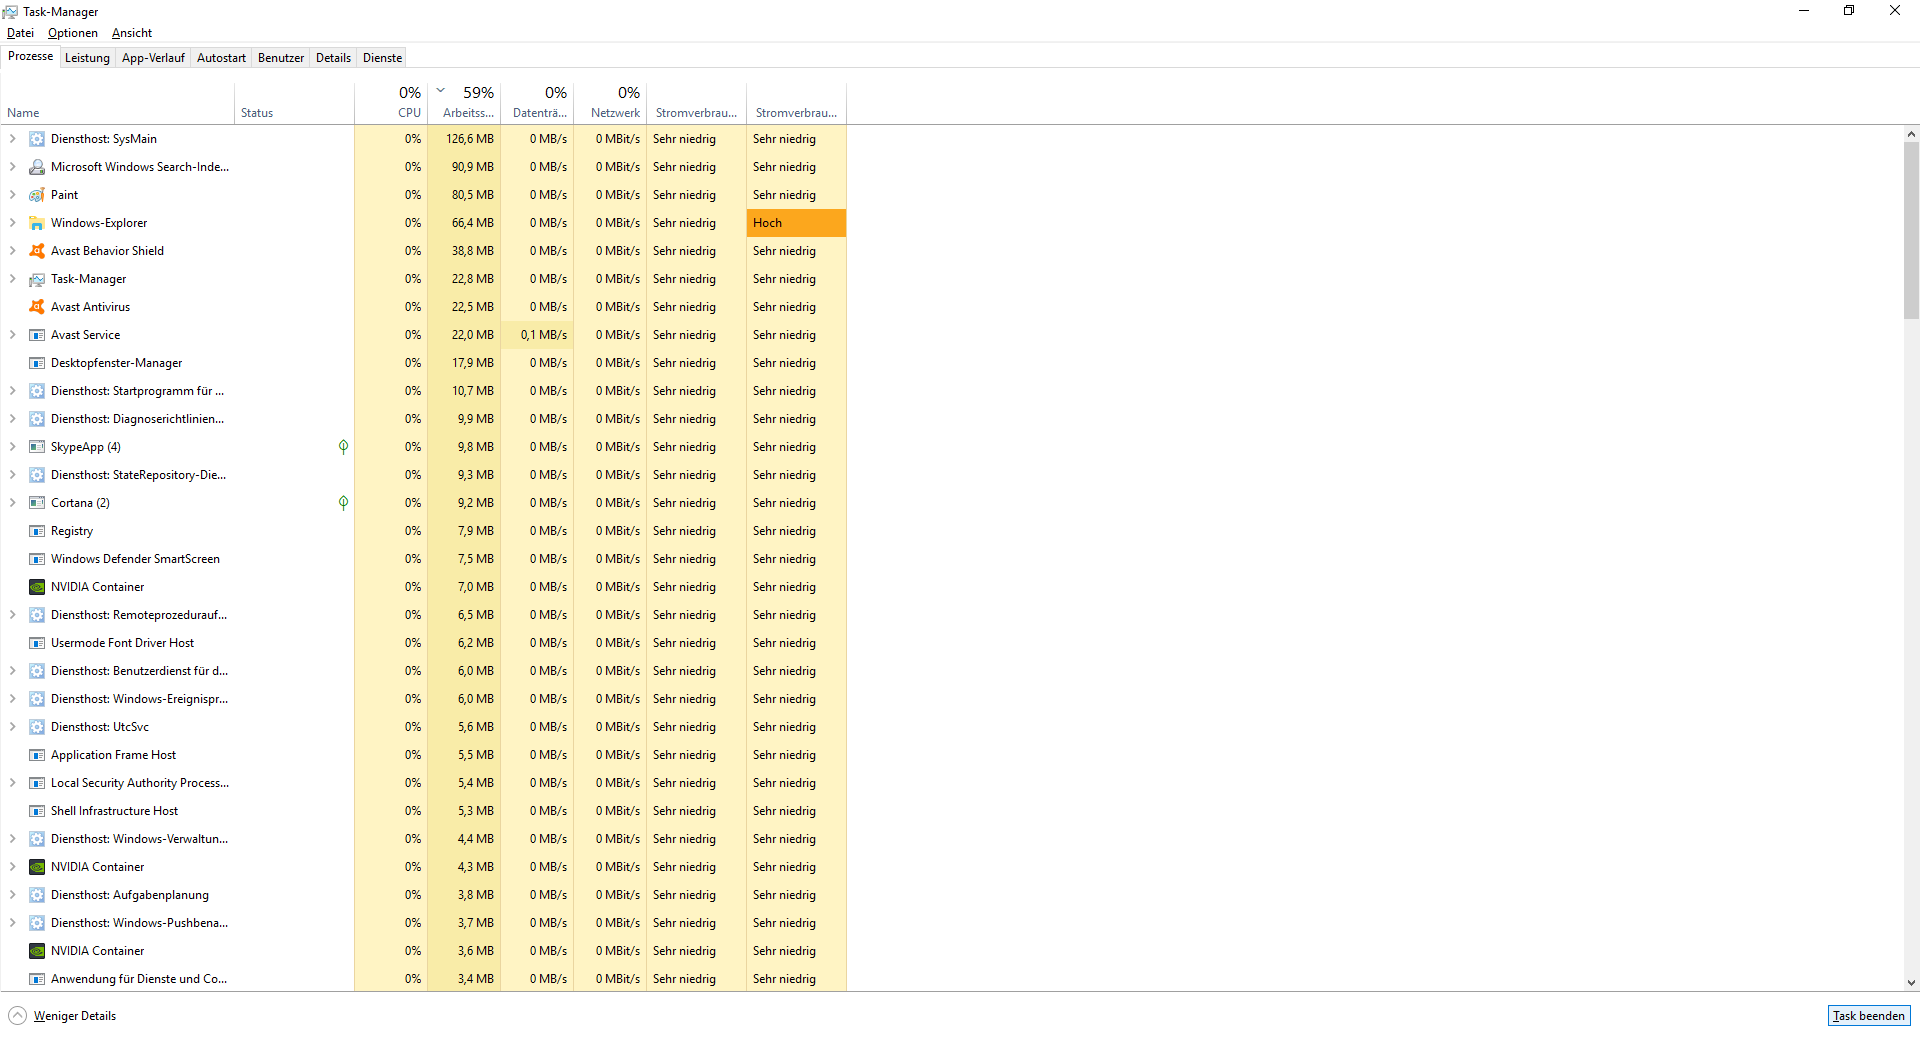Click the green leaf status icon for Cortana
The width and height of the screenshot is (1920, 1040).
[x=343, y=503]
